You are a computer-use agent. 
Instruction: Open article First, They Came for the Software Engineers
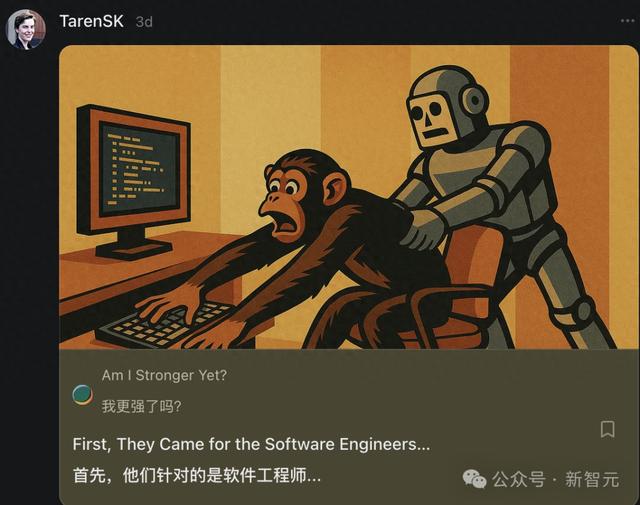[x=251, y=444]
